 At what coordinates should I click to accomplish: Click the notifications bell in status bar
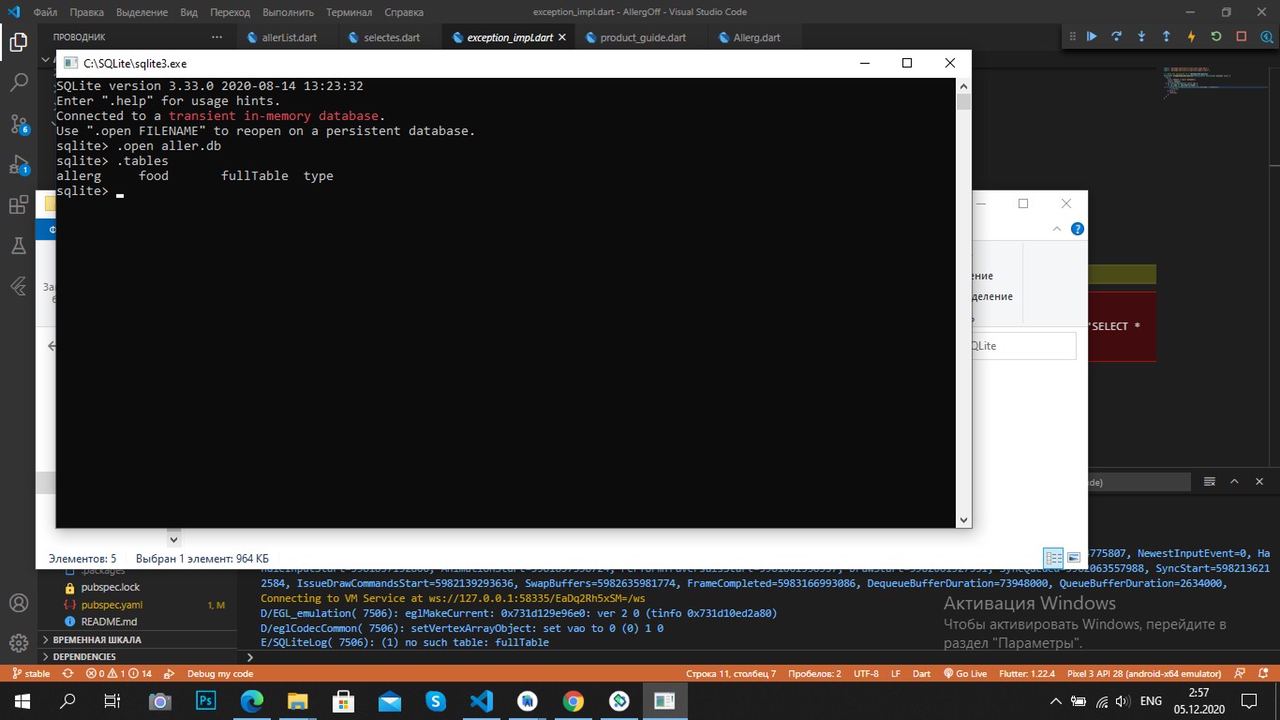coord(1264,674)
